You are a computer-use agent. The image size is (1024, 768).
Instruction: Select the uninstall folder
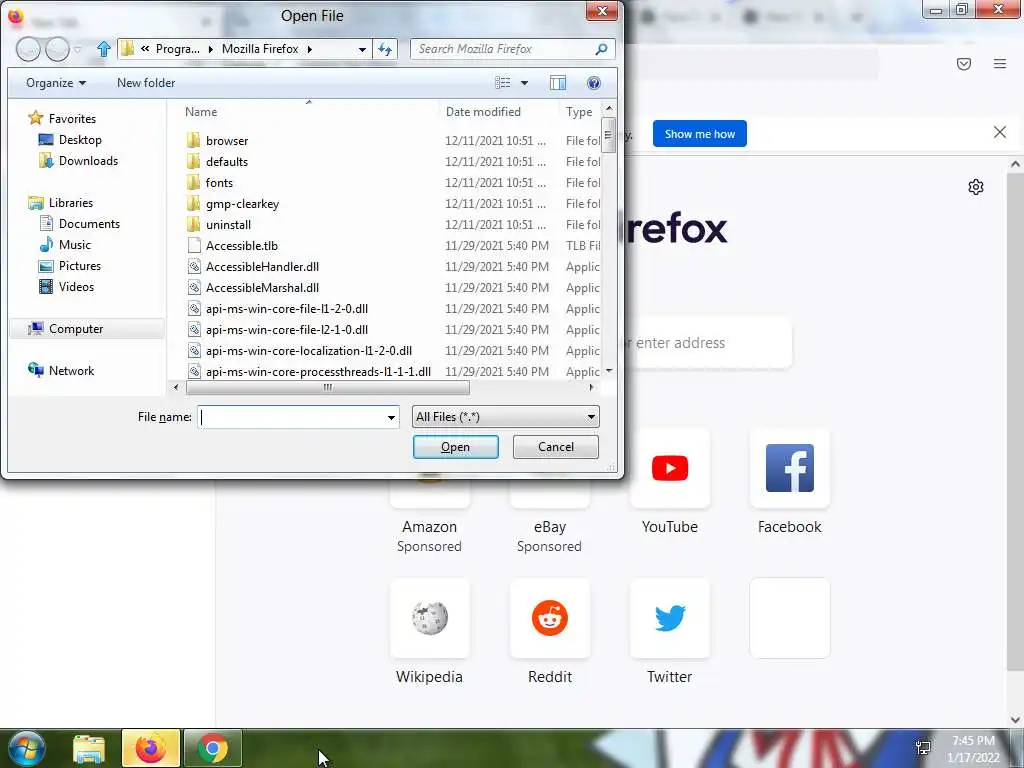click(x=228, y=225)
